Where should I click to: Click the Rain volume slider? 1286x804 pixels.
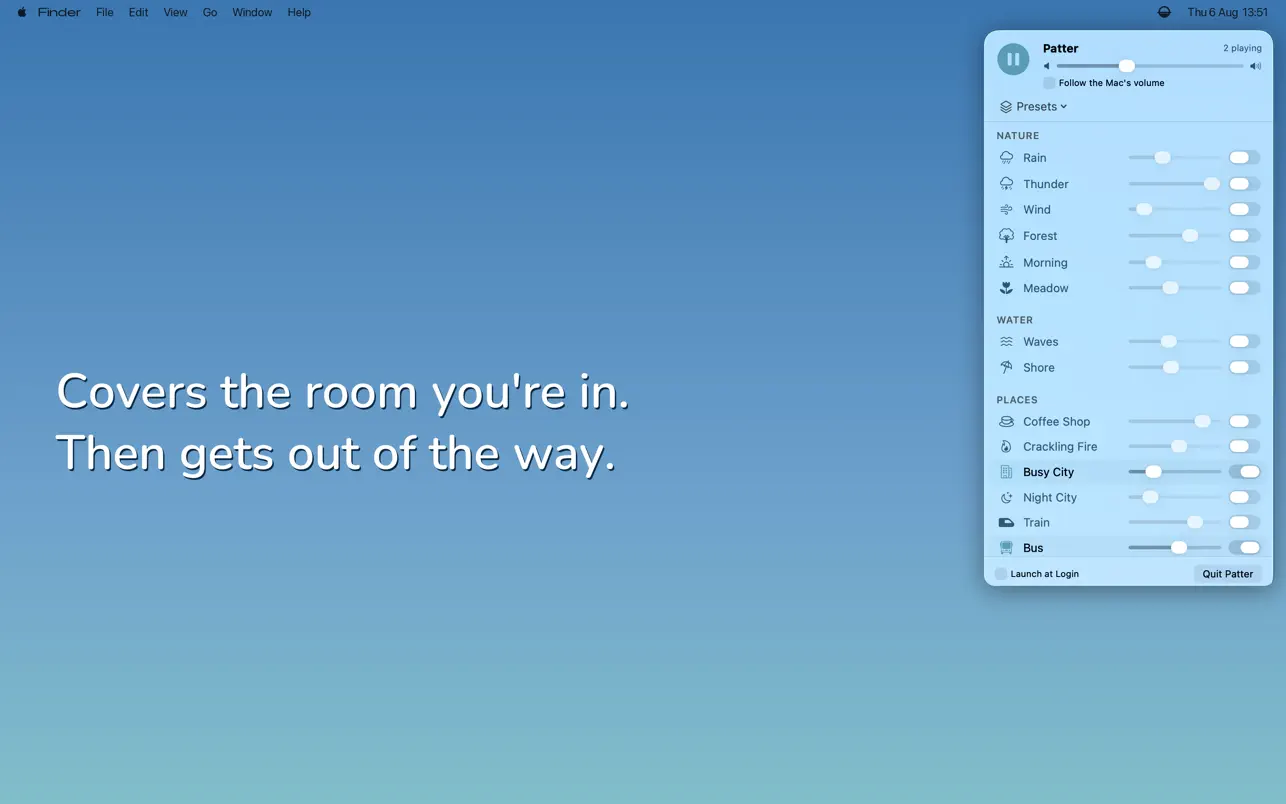(1175, 158)
